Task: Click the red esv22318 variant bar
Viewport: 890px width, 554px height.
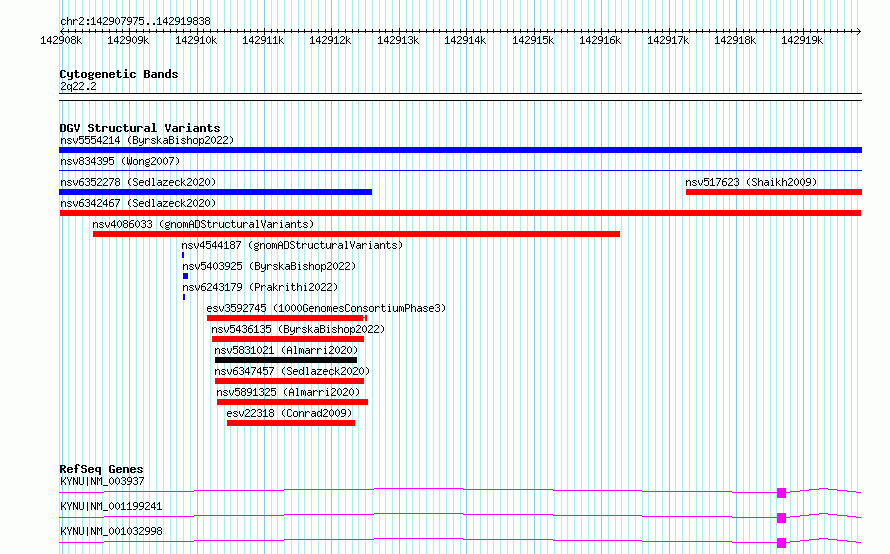Action: pos(291,423)
